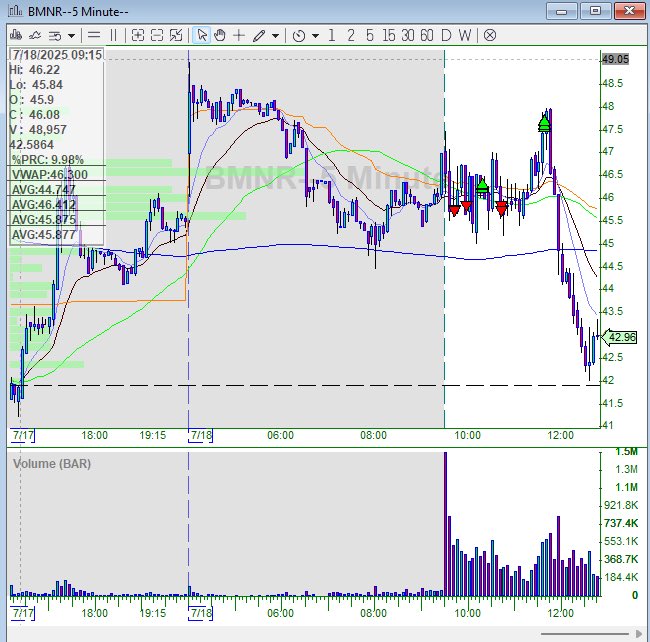
Task: Click the AVG:45.877 indicator label
Action: pyautogui.click(x=44, y=235)
